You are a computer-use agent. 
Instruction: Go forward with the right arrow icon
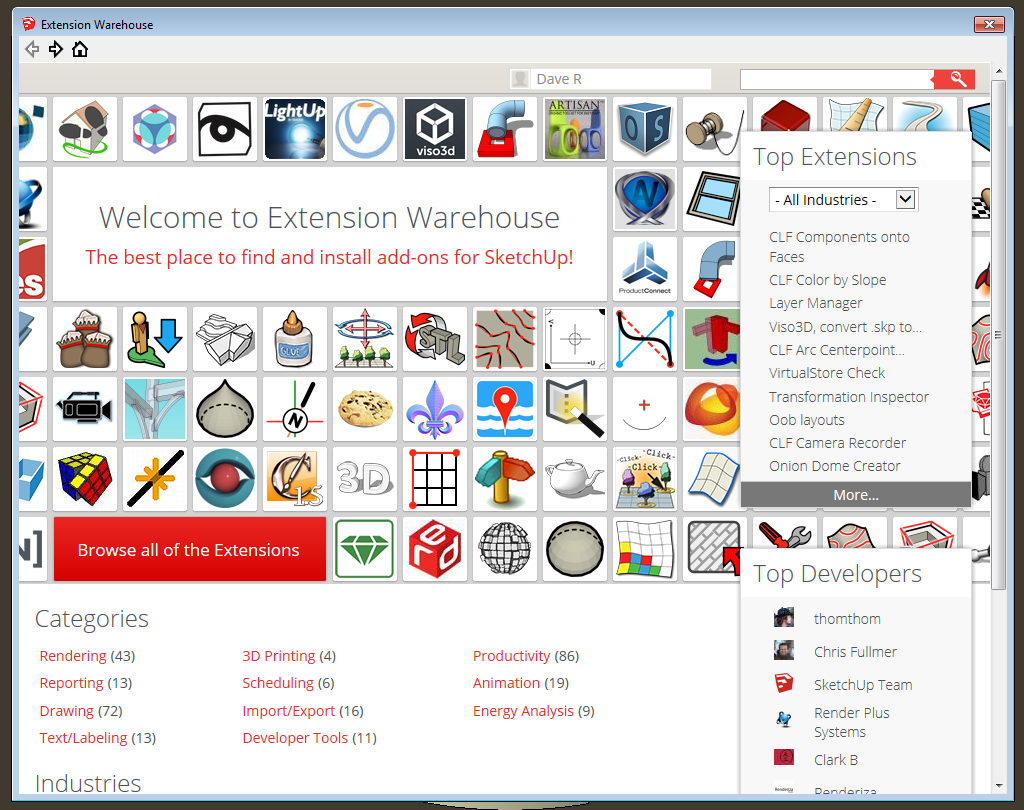(56, 50)
